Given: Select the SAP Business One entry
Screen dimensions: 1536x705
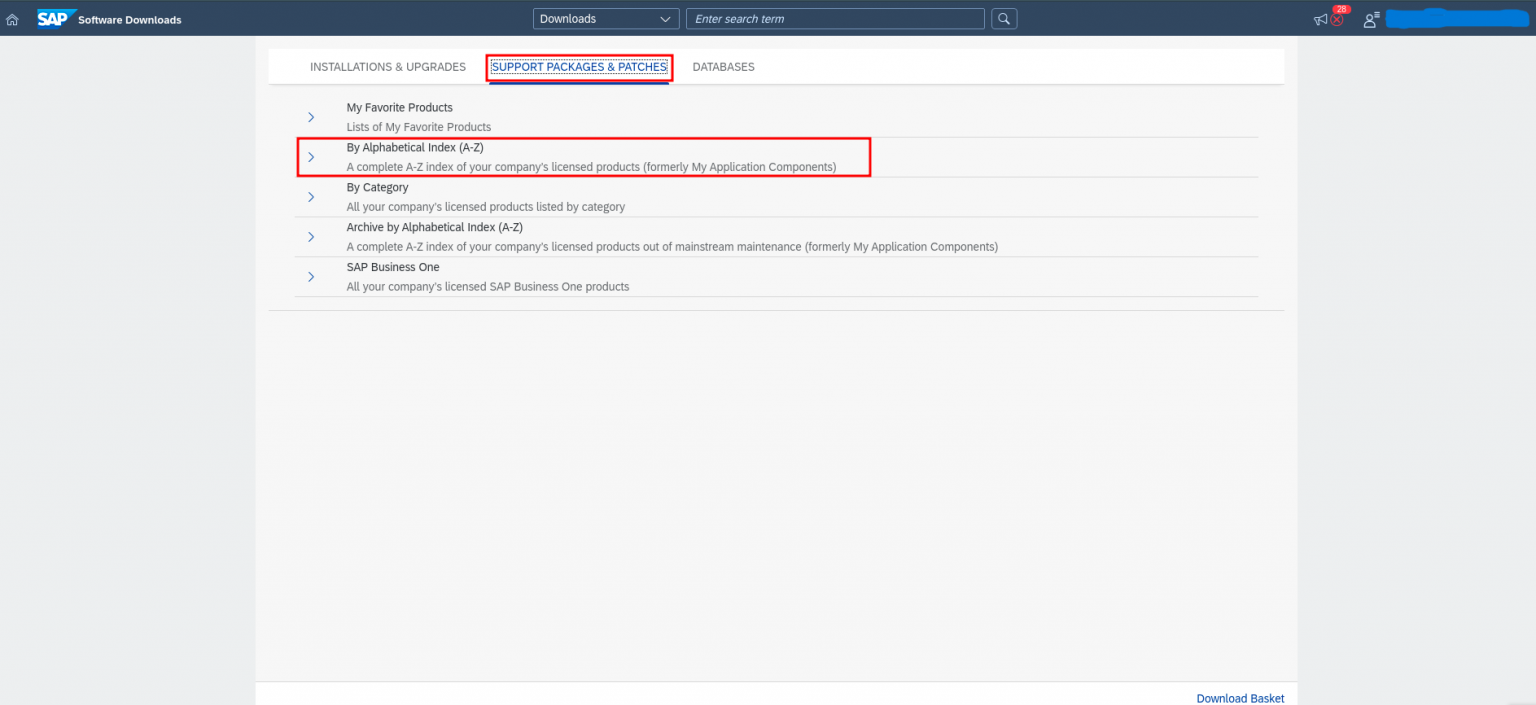Looking at the screenshot, I should click(x=393, y=267).
